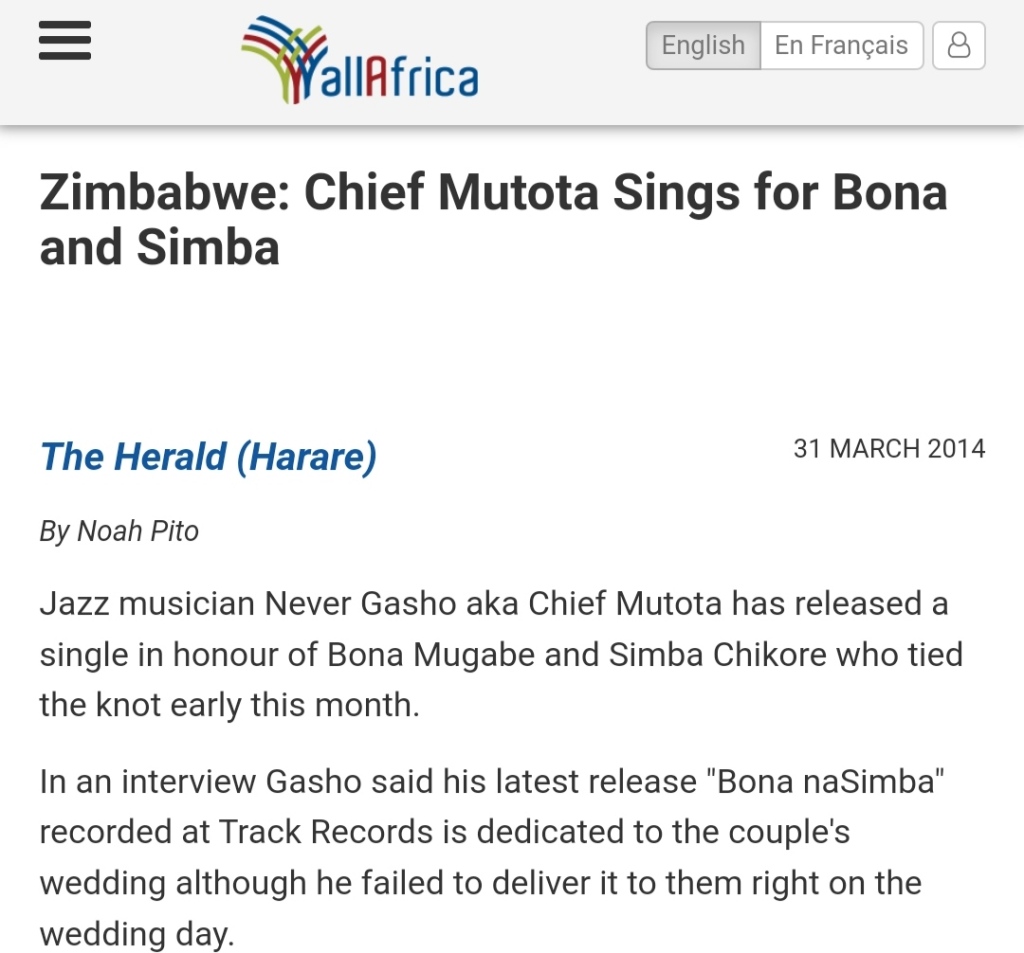Click "Jazz musician" at the article start

[146, 604]
